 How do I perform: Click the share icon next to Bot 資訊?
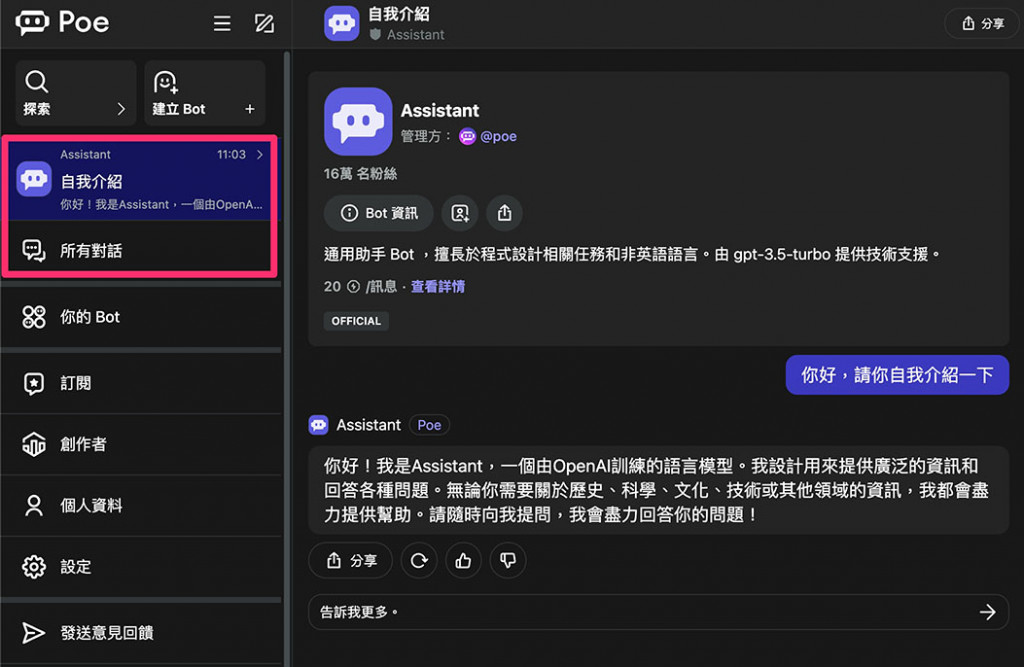[x=504, y=213]
